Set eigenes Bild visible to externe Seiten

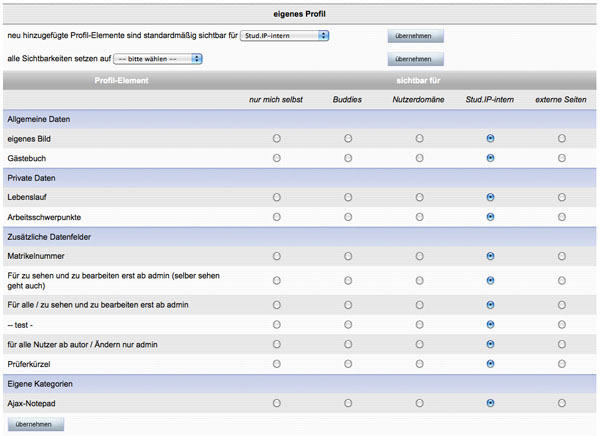pos(562,139)
